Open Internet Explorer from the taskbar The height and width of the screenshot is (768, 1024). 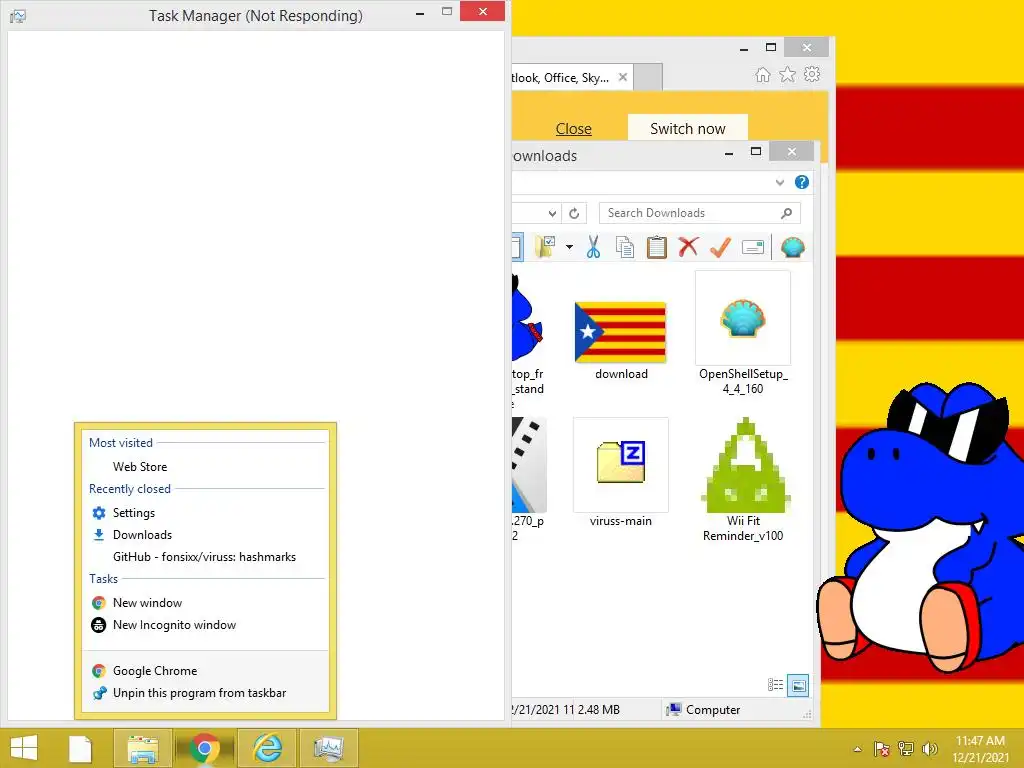click(267, 748)
